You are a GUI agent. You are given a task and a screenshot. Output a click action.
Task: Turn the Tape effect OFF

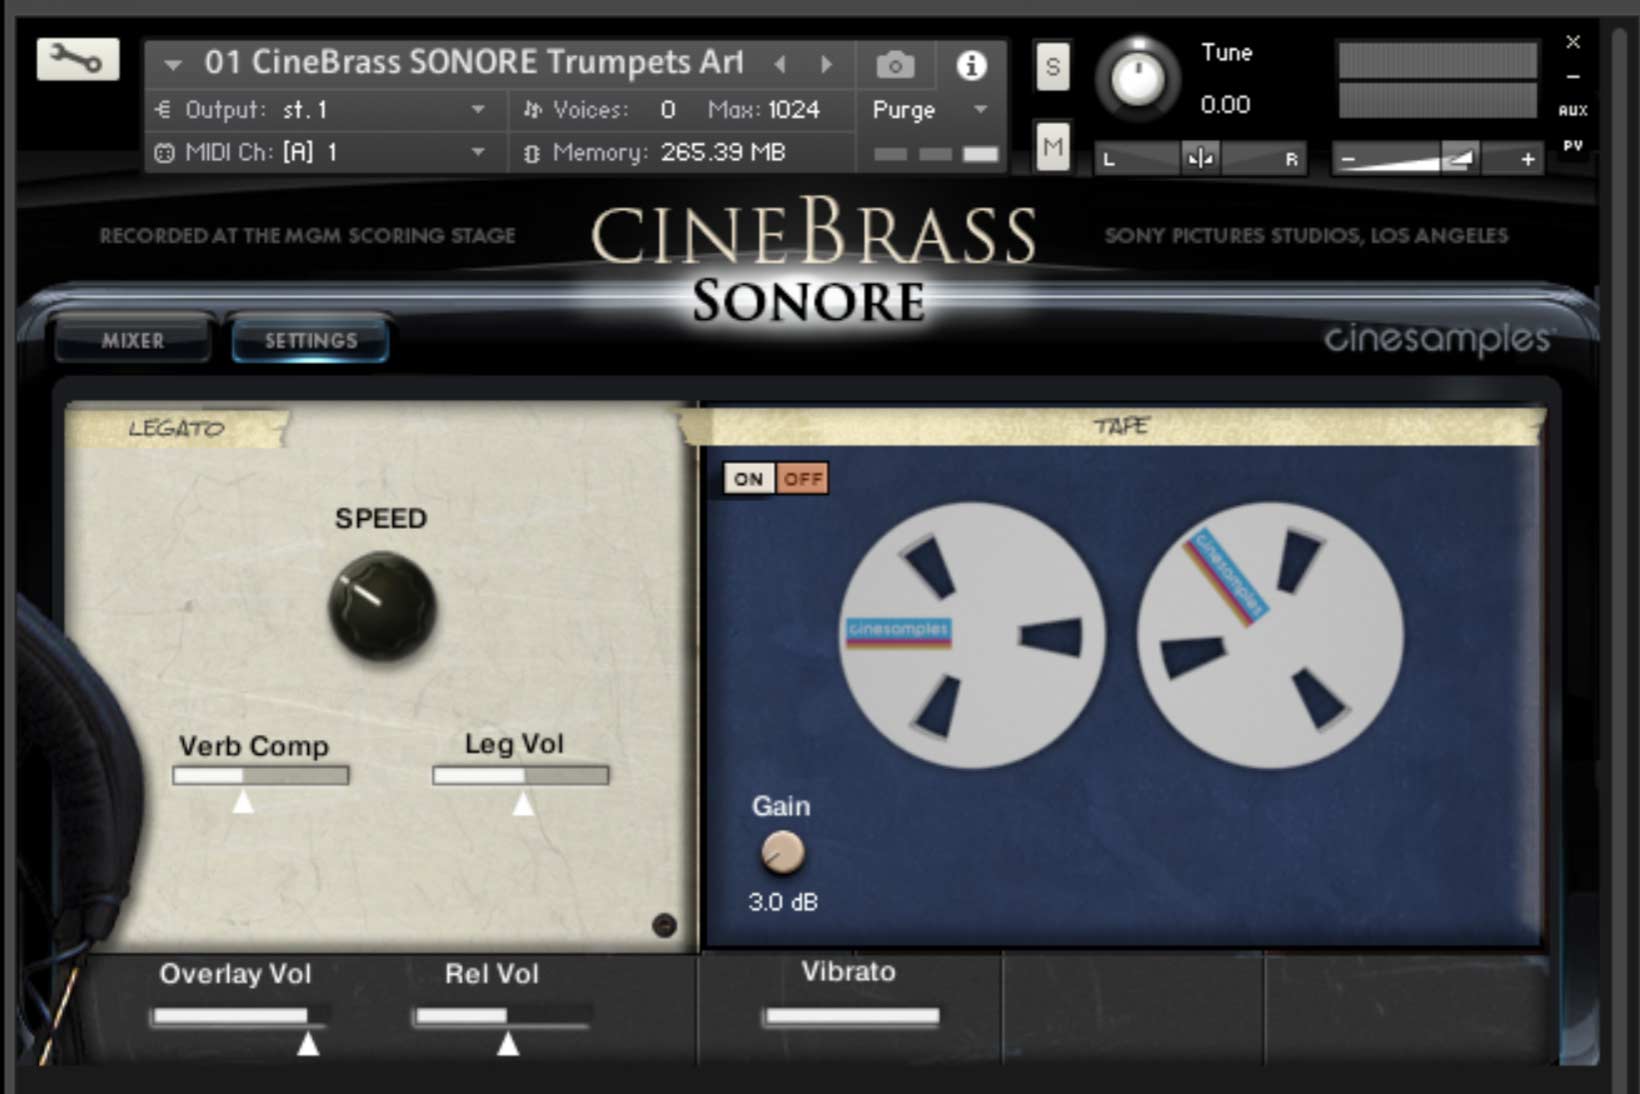pos(801,478)
